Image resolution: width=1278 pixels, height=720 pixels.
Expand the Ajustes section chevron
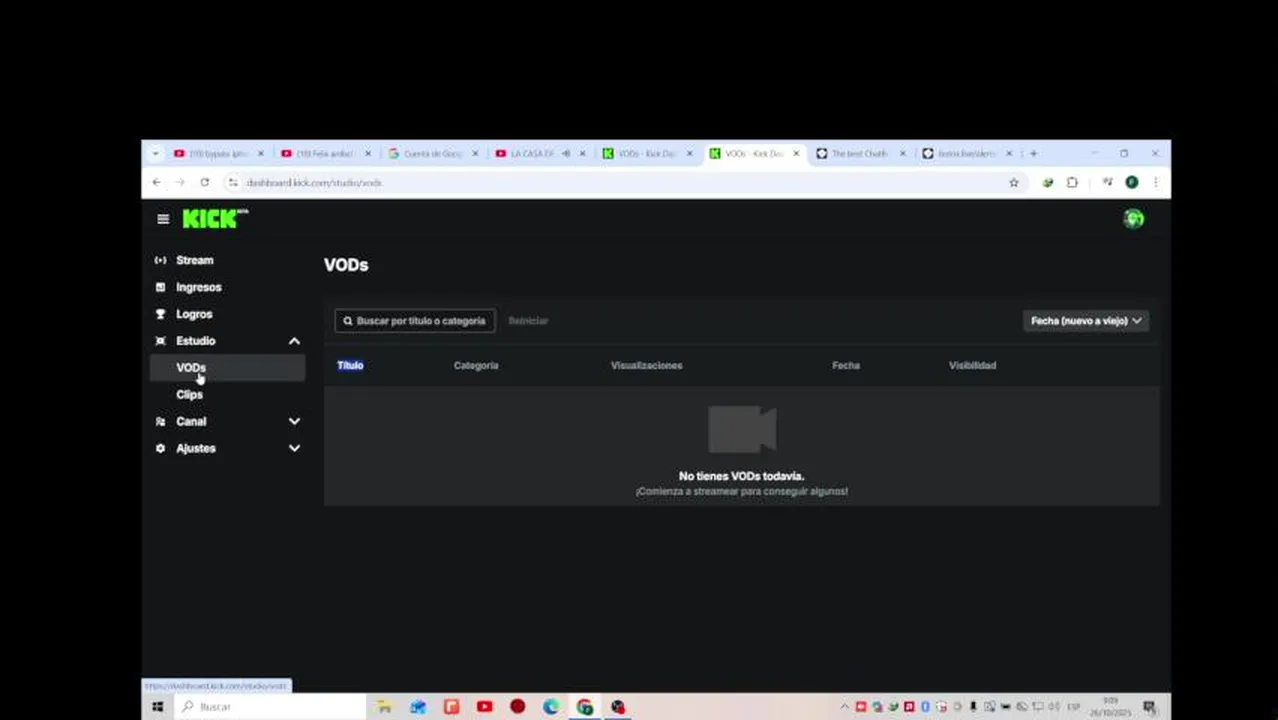pos(294,449)
